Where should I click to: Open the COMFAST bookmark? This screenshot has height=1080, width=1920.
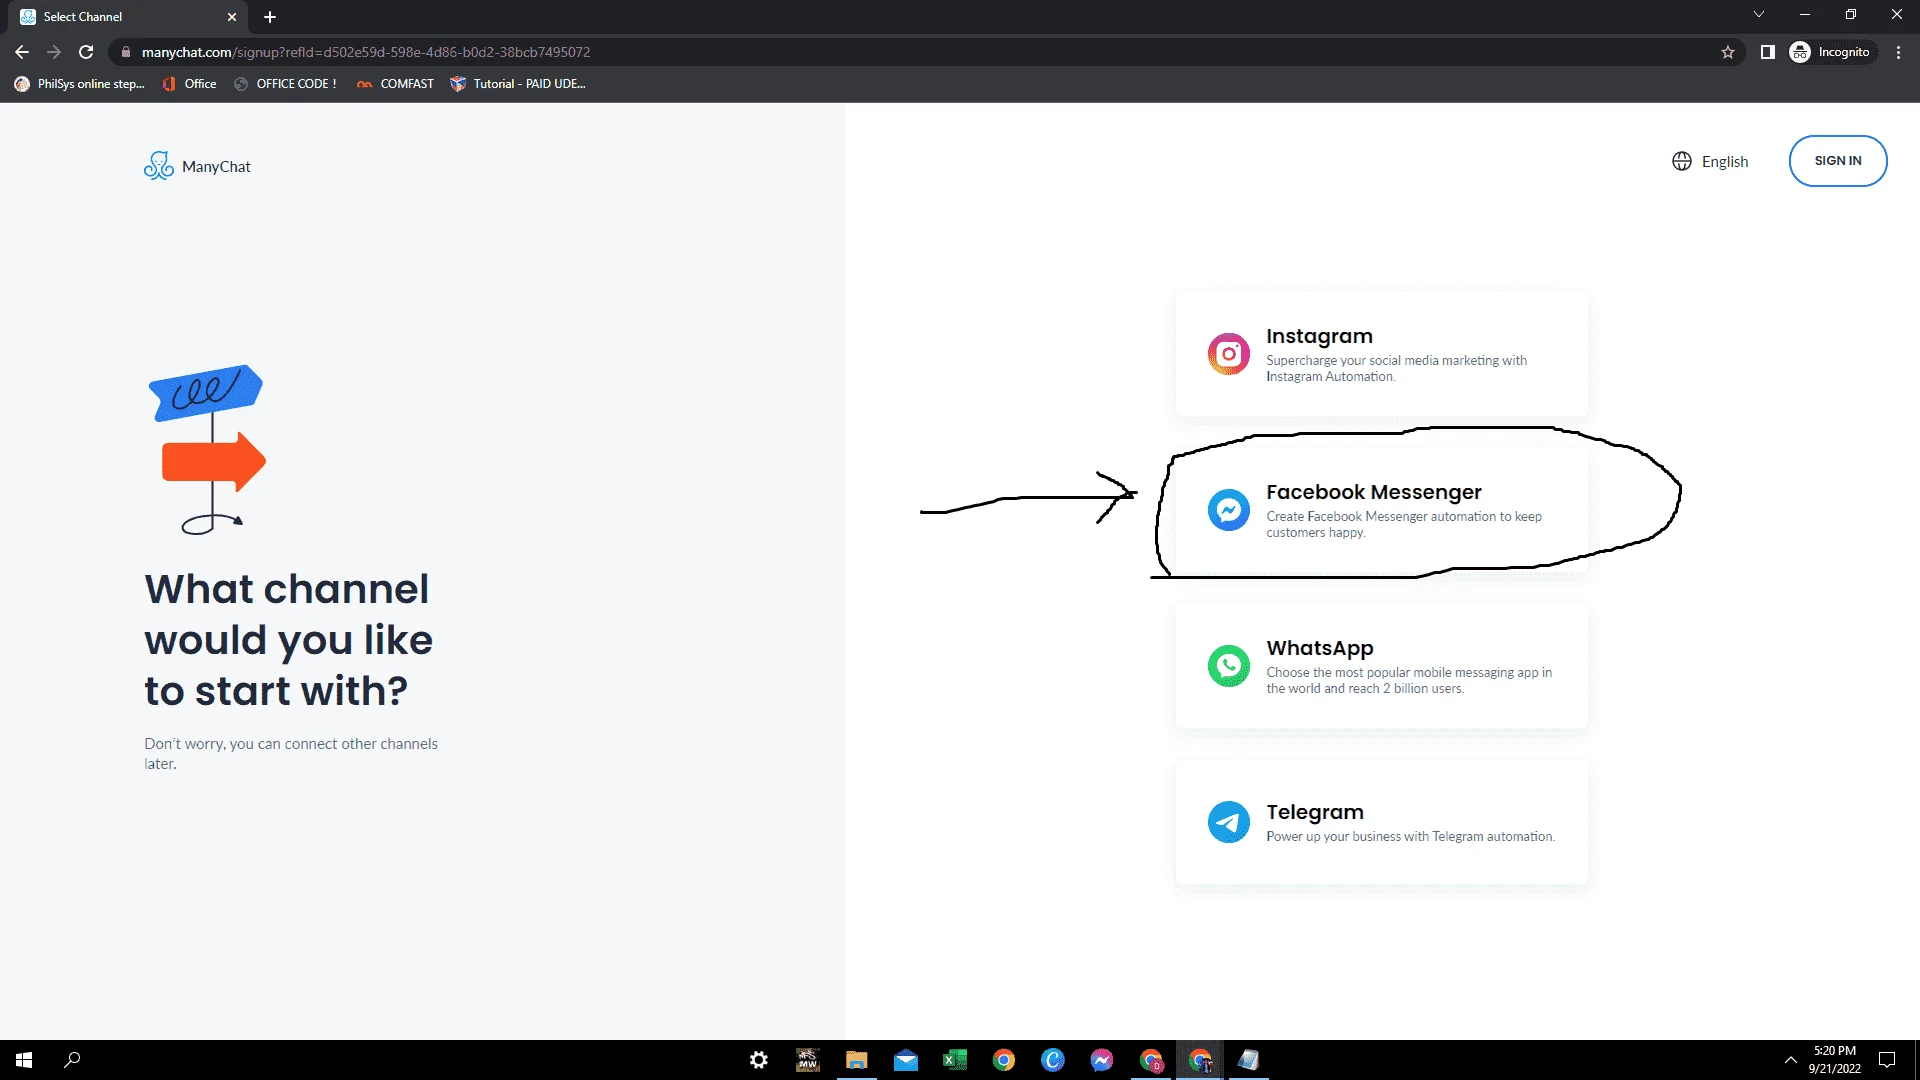pos(396,84)
